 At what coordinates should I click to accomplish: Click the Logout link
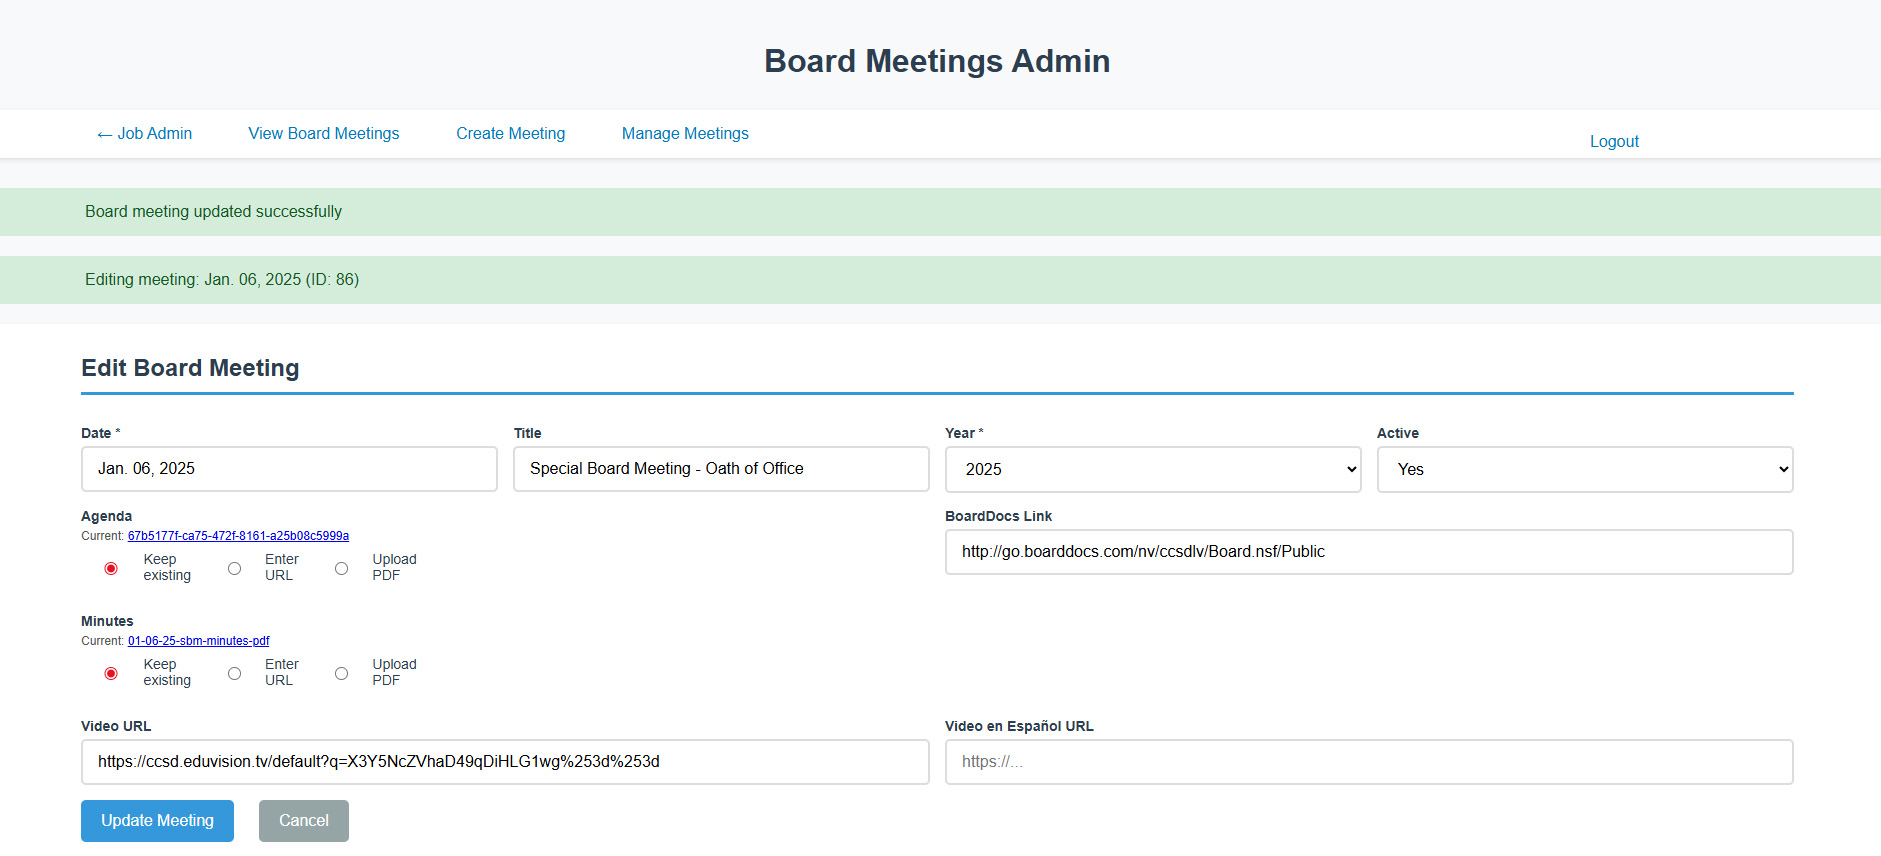[1613, 142]
